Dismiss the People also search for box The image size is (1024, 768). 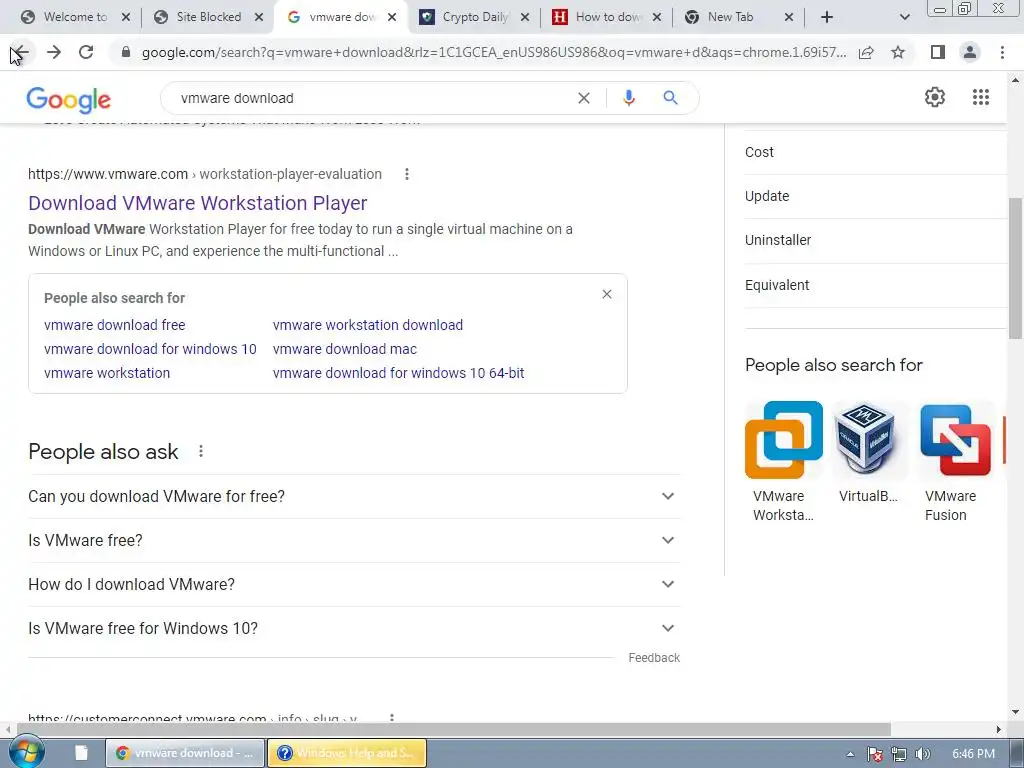coord(607,295)
